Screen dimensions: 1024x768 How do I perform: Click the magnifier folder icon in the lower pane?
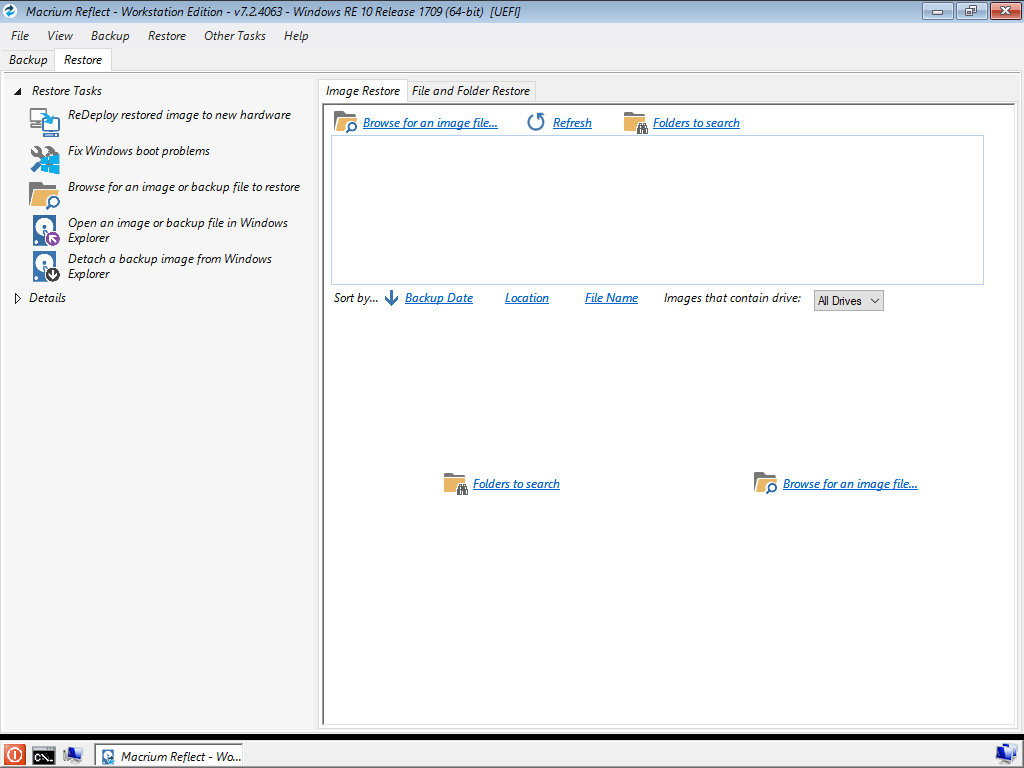point(765,483)
